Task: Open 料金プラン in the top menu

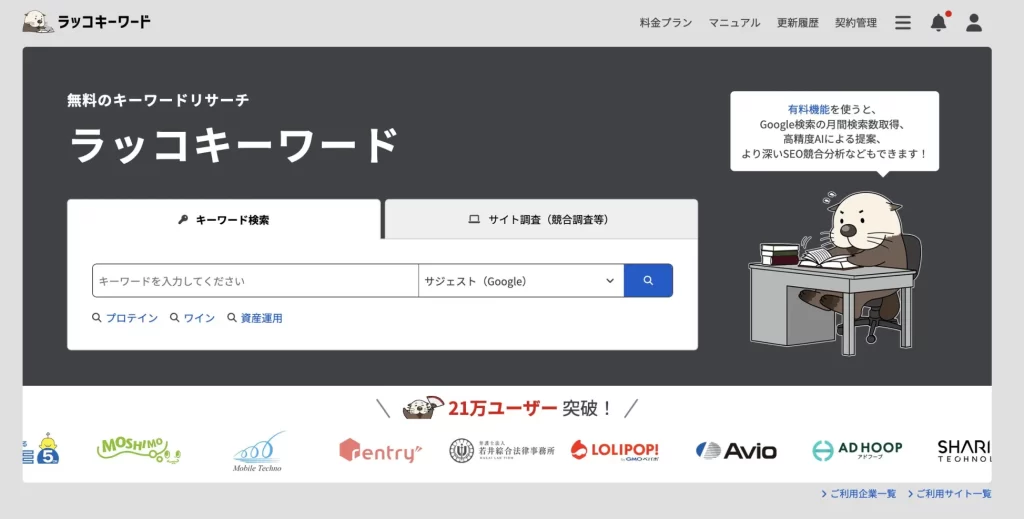Action: click(x=666, y=22)
